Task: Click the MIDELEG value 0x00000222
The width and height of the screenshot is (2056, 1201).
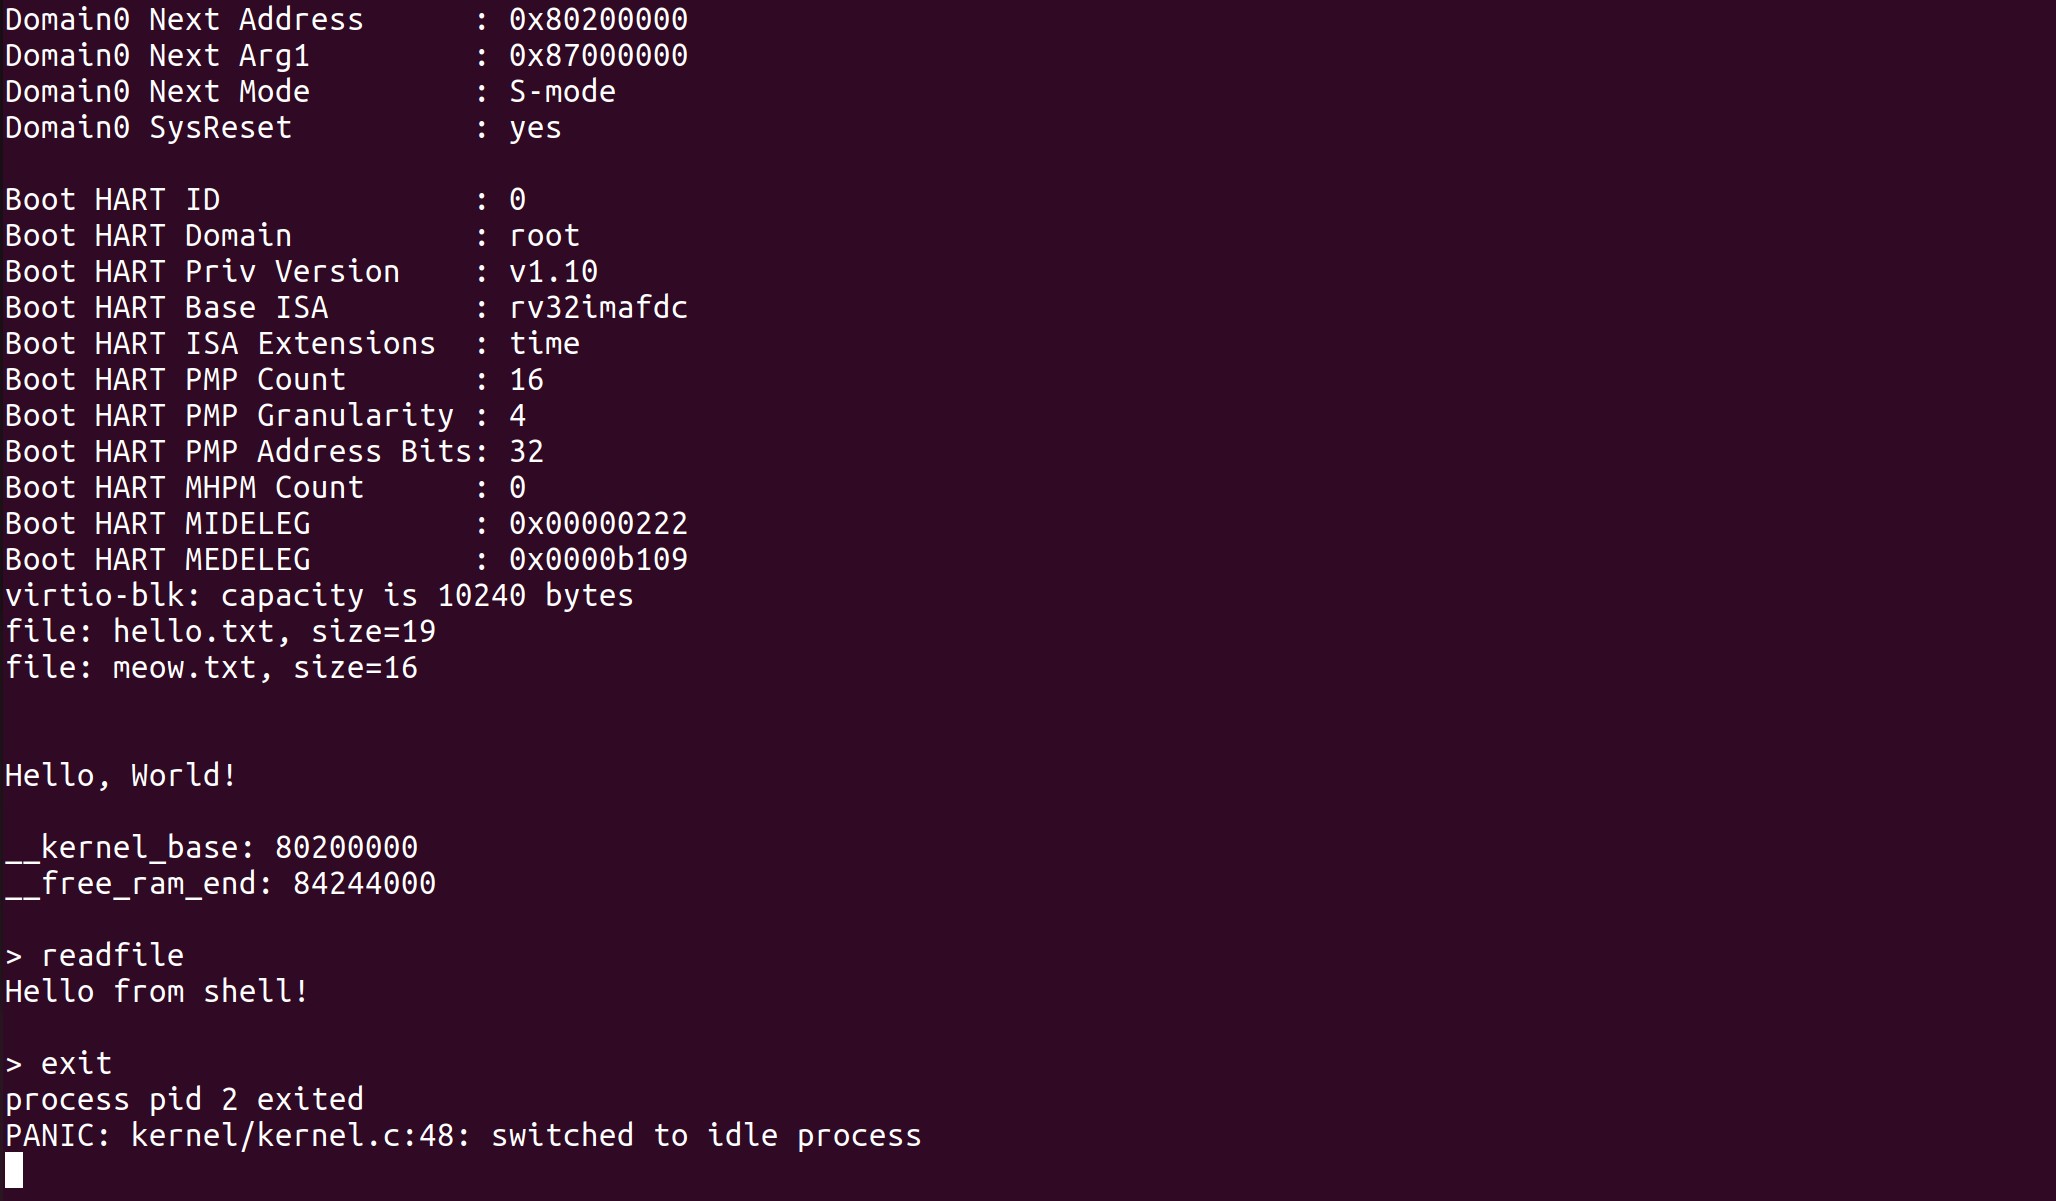Action: click(598, 523)
